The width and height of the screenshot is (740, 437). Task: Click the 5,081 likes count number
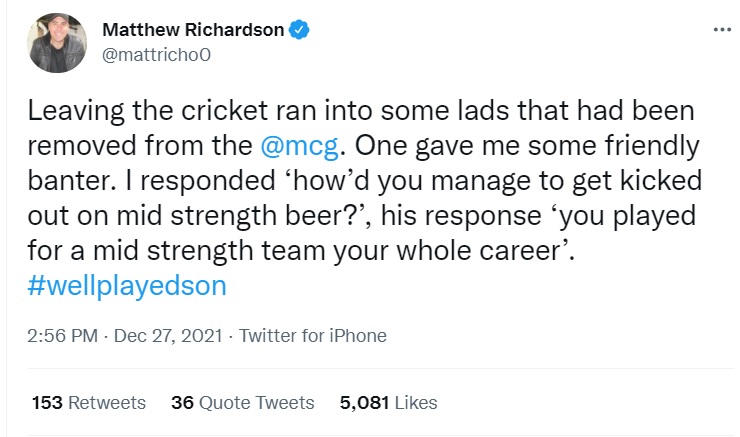[x=367, y=403]
